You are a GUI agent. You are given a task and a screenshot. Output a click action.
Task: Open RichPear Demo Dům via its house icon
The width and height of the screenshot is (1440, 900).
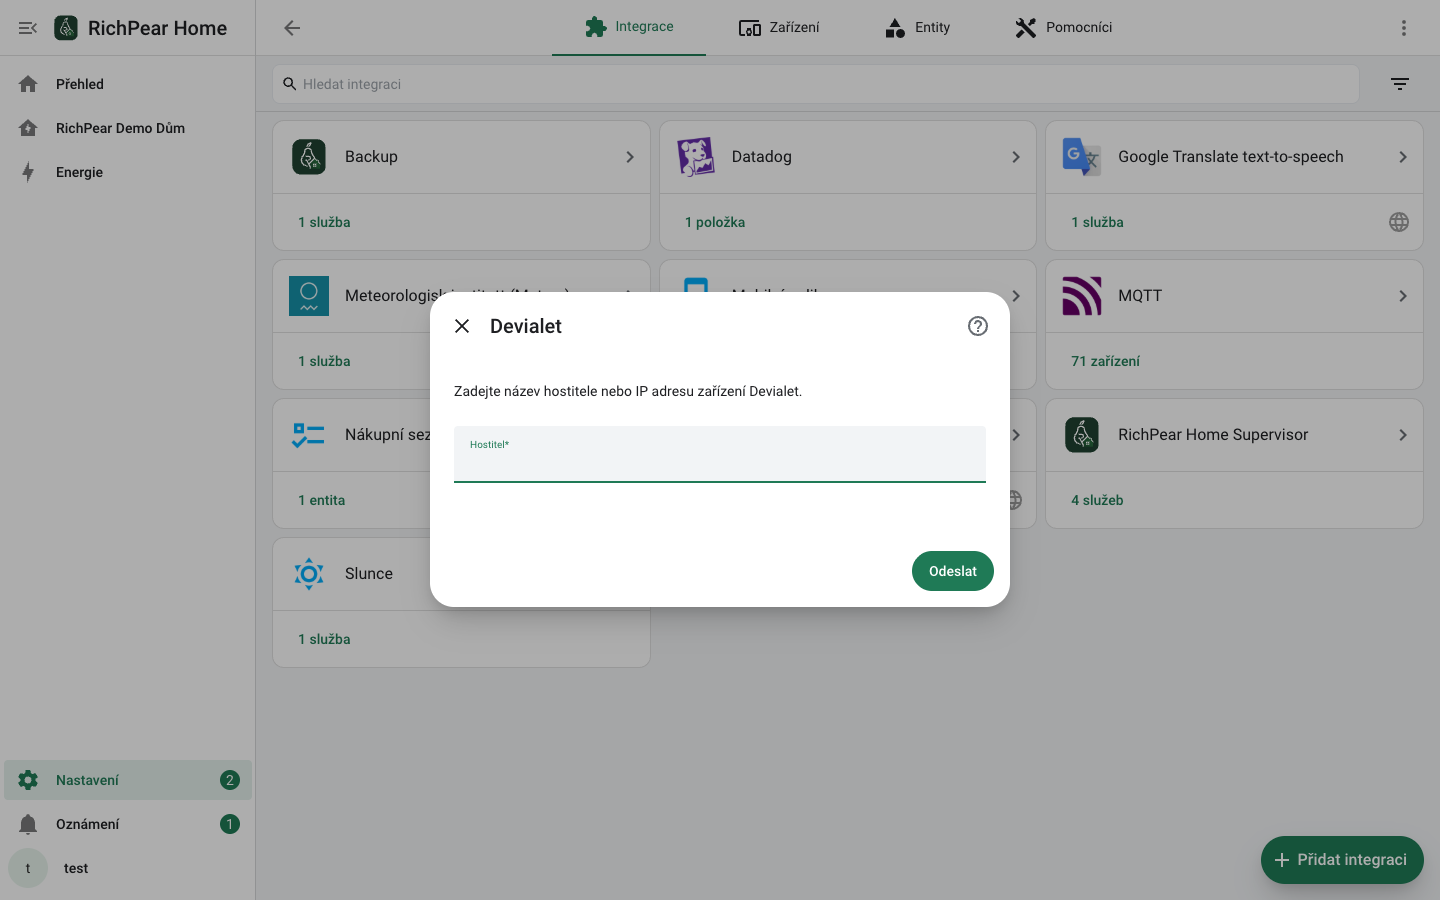coord(28,128)
